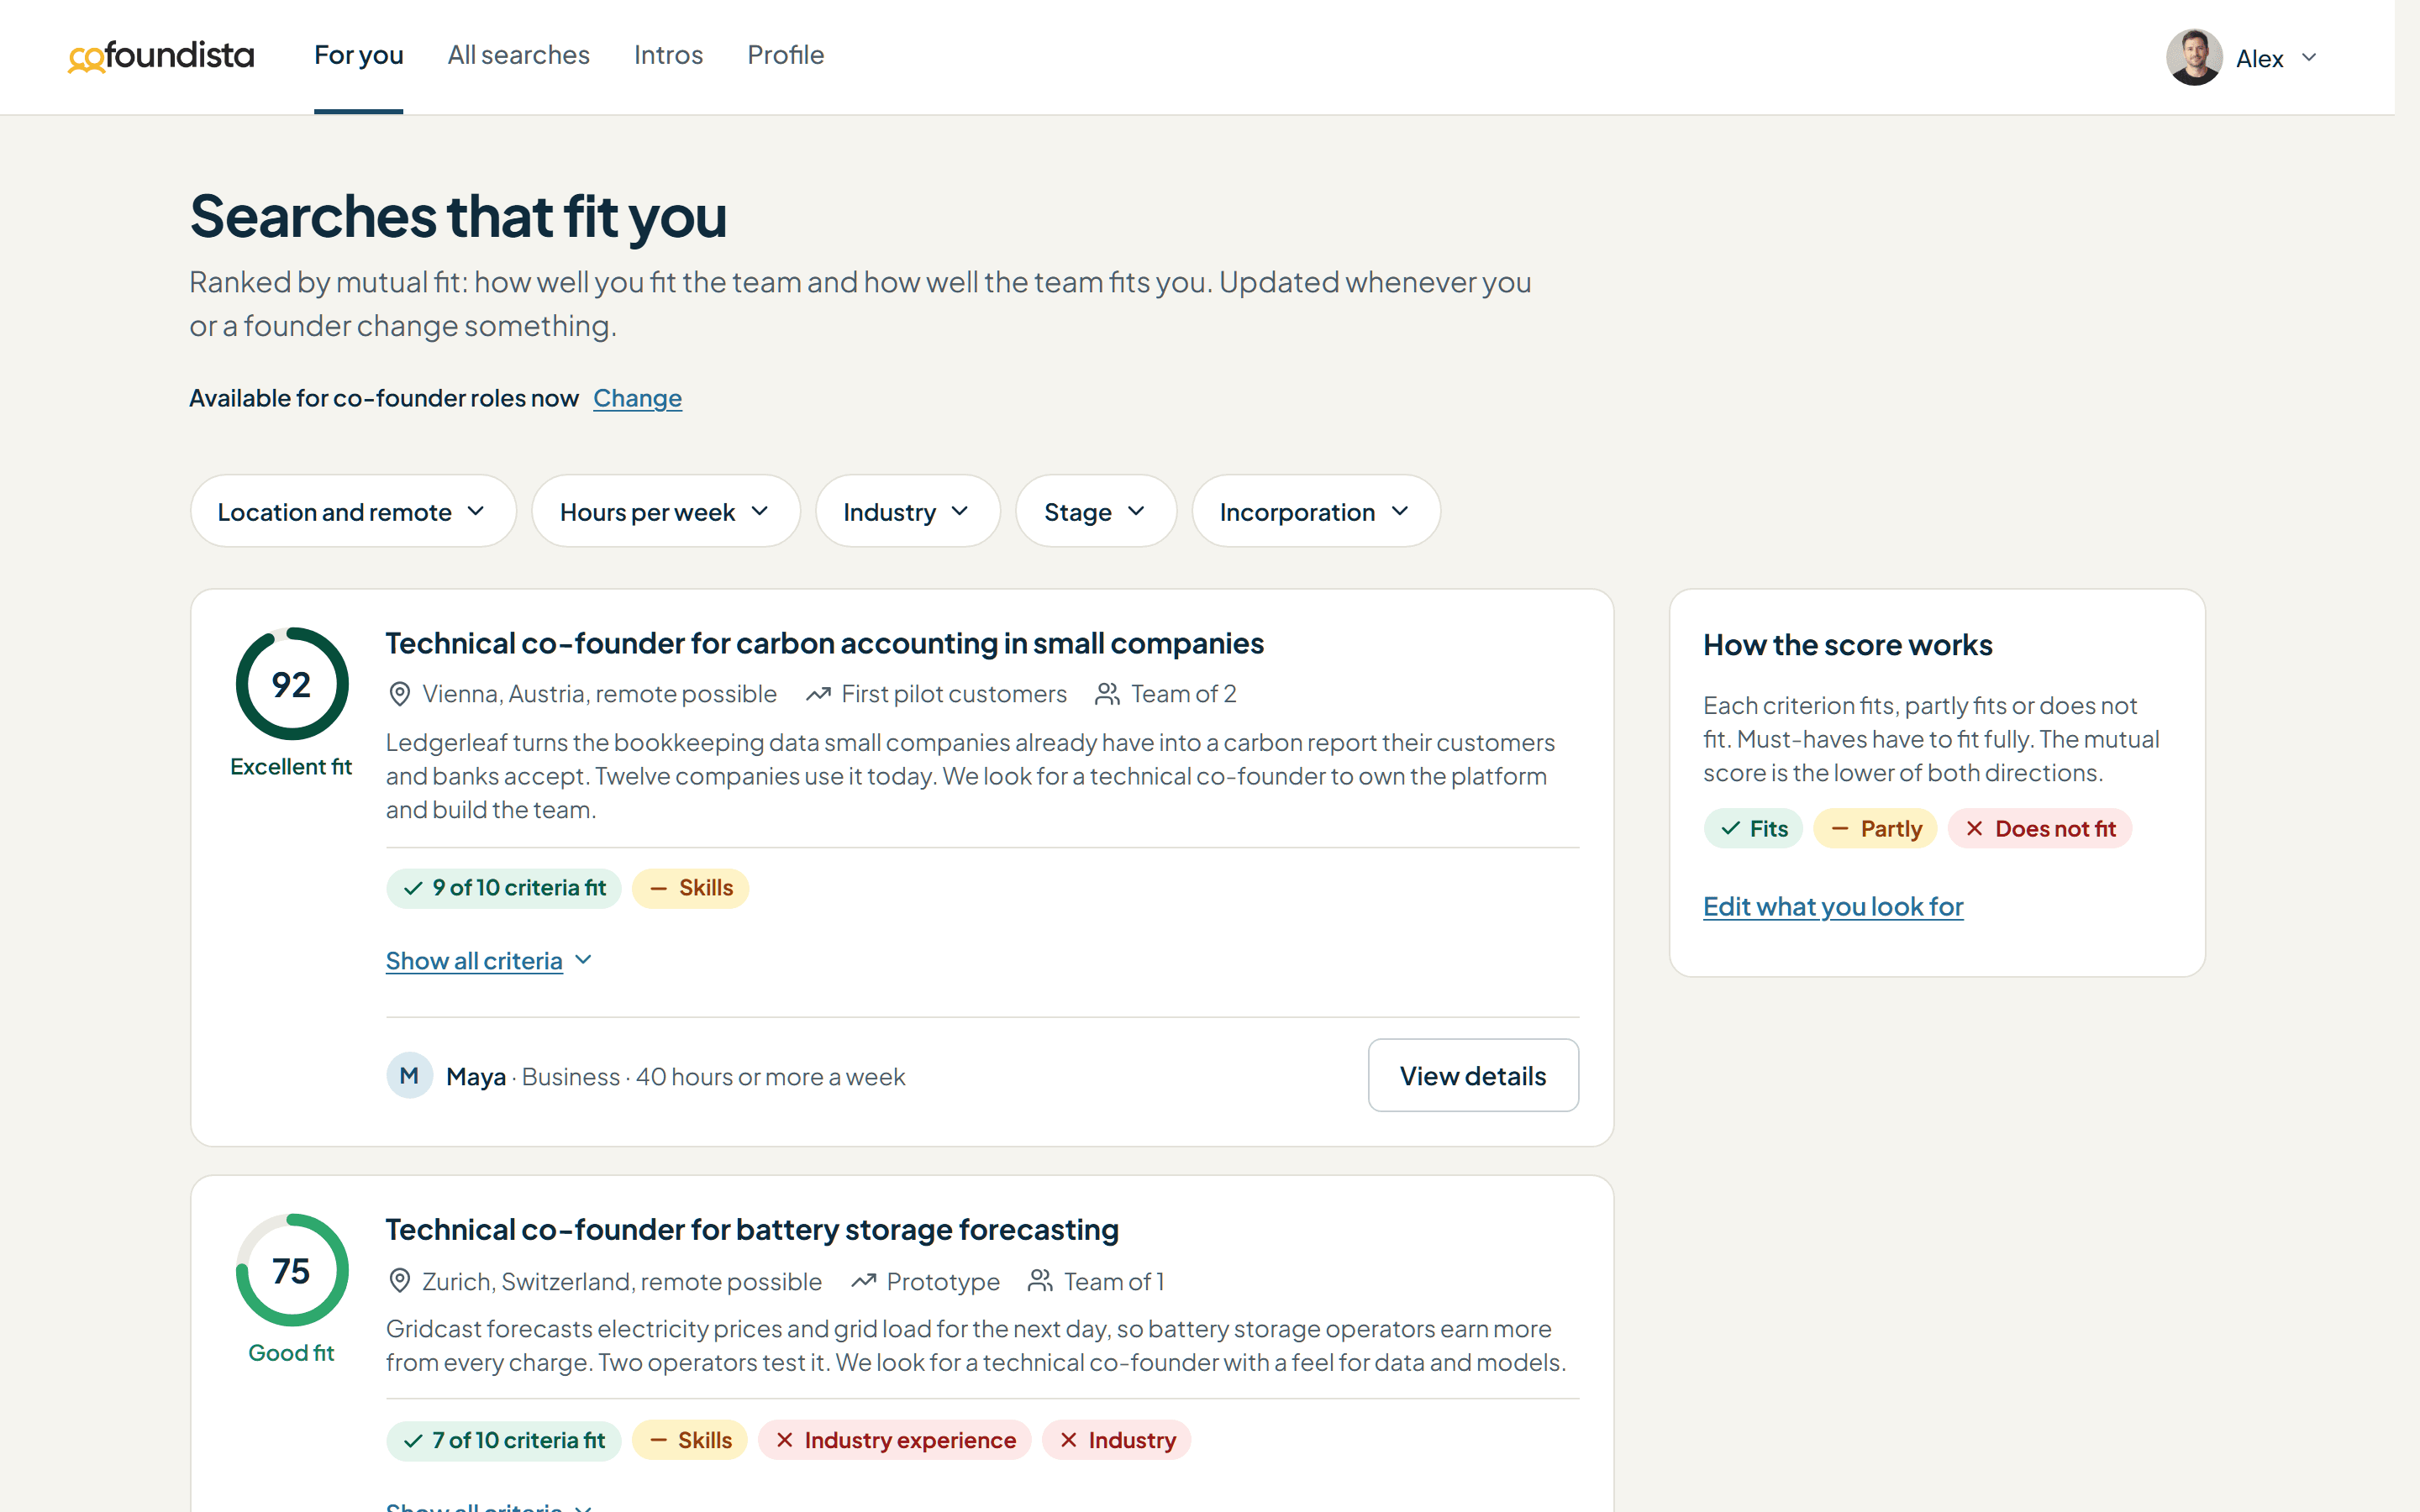Open the All searches tab
Viewport: 2420px width, 1512px height.
[x=518, y=55]
